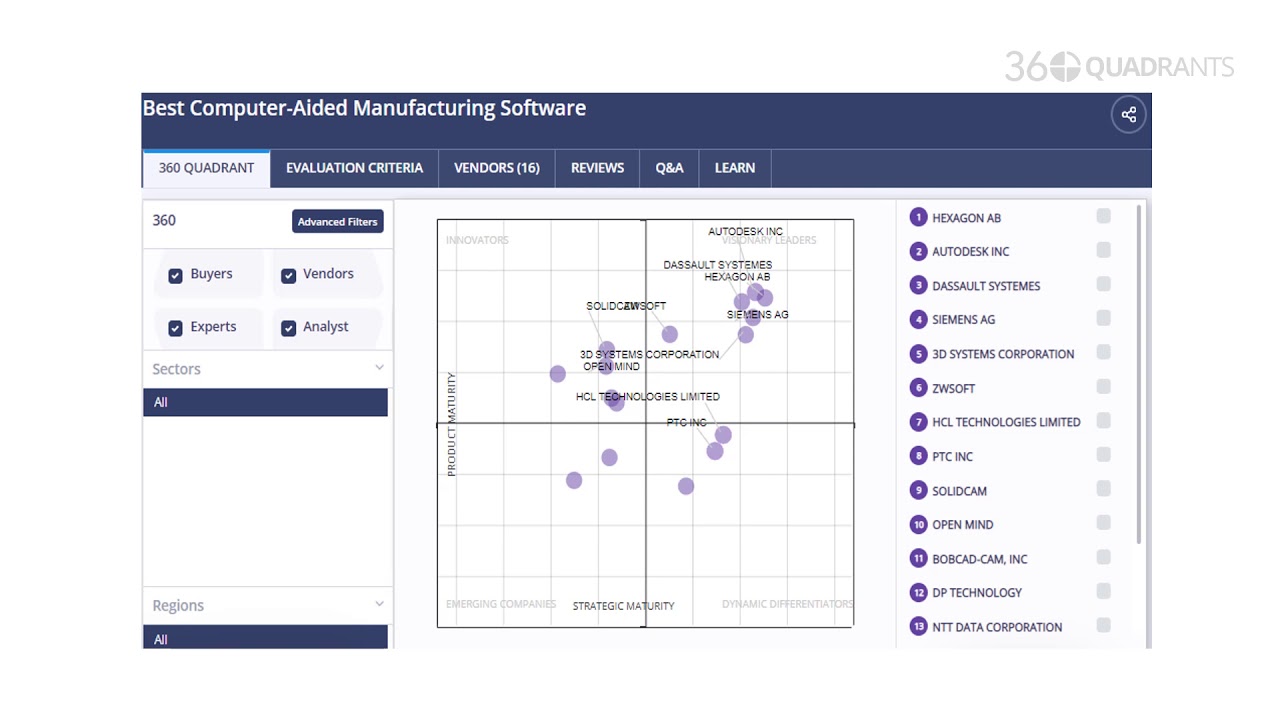Tick the checkbox for Dassault Systemes
This screenshot has width=1280, height=720.
(1103, 284)
